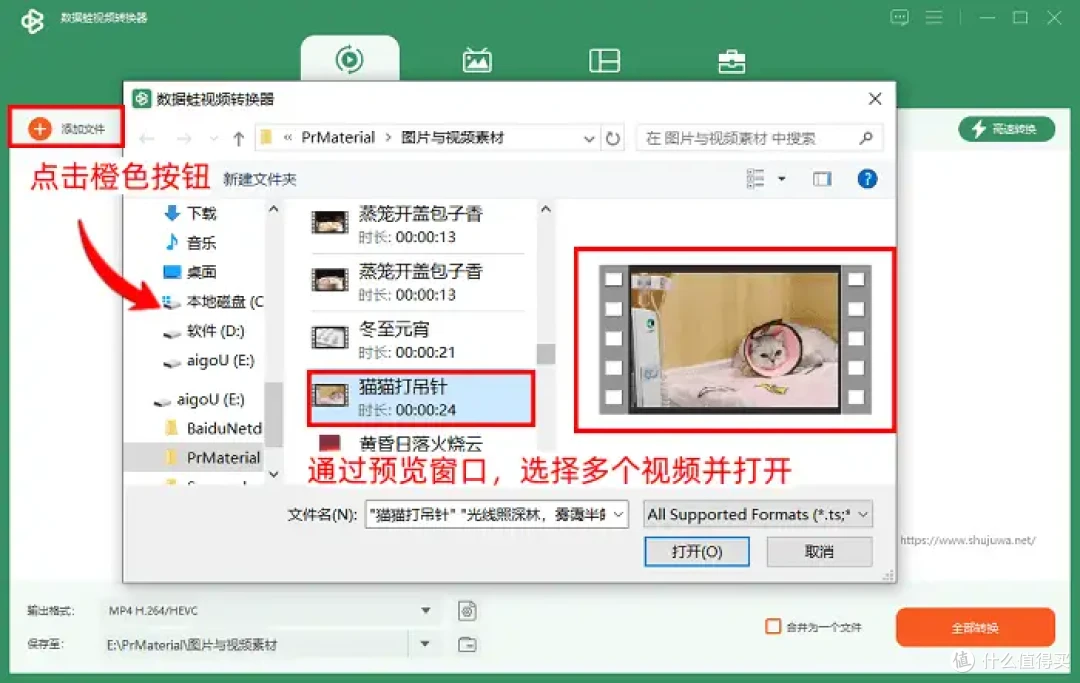The image size is (1080, 683).
Task: Select the second 蒸笼开盖包子香 video
Action: coord(418,282)
